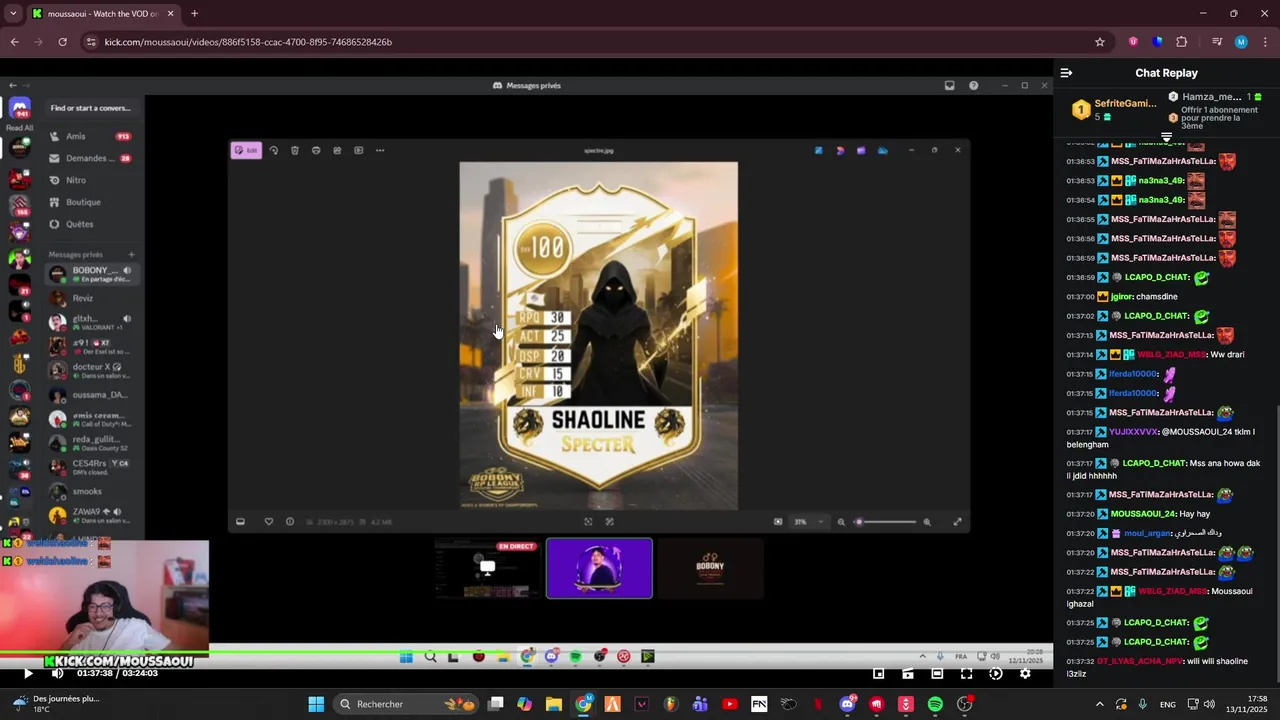1280x720 pixels.
Task: Go back in browser history
Action: 14,42
